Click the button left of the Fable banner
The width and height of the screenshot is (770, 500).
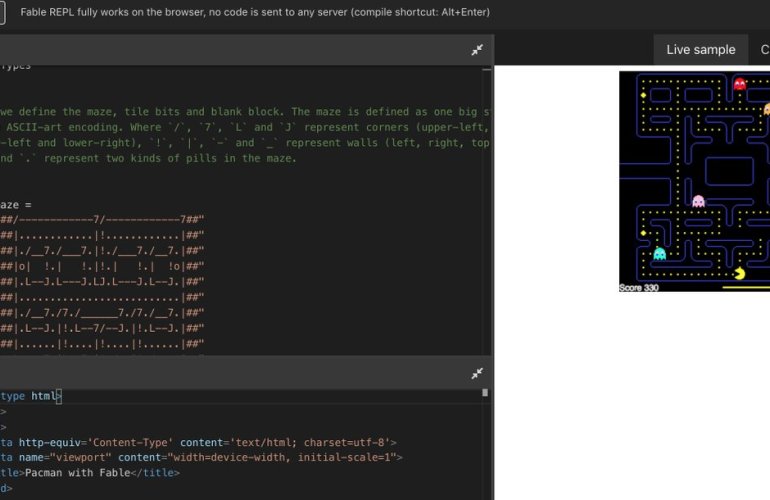[3, 15]
